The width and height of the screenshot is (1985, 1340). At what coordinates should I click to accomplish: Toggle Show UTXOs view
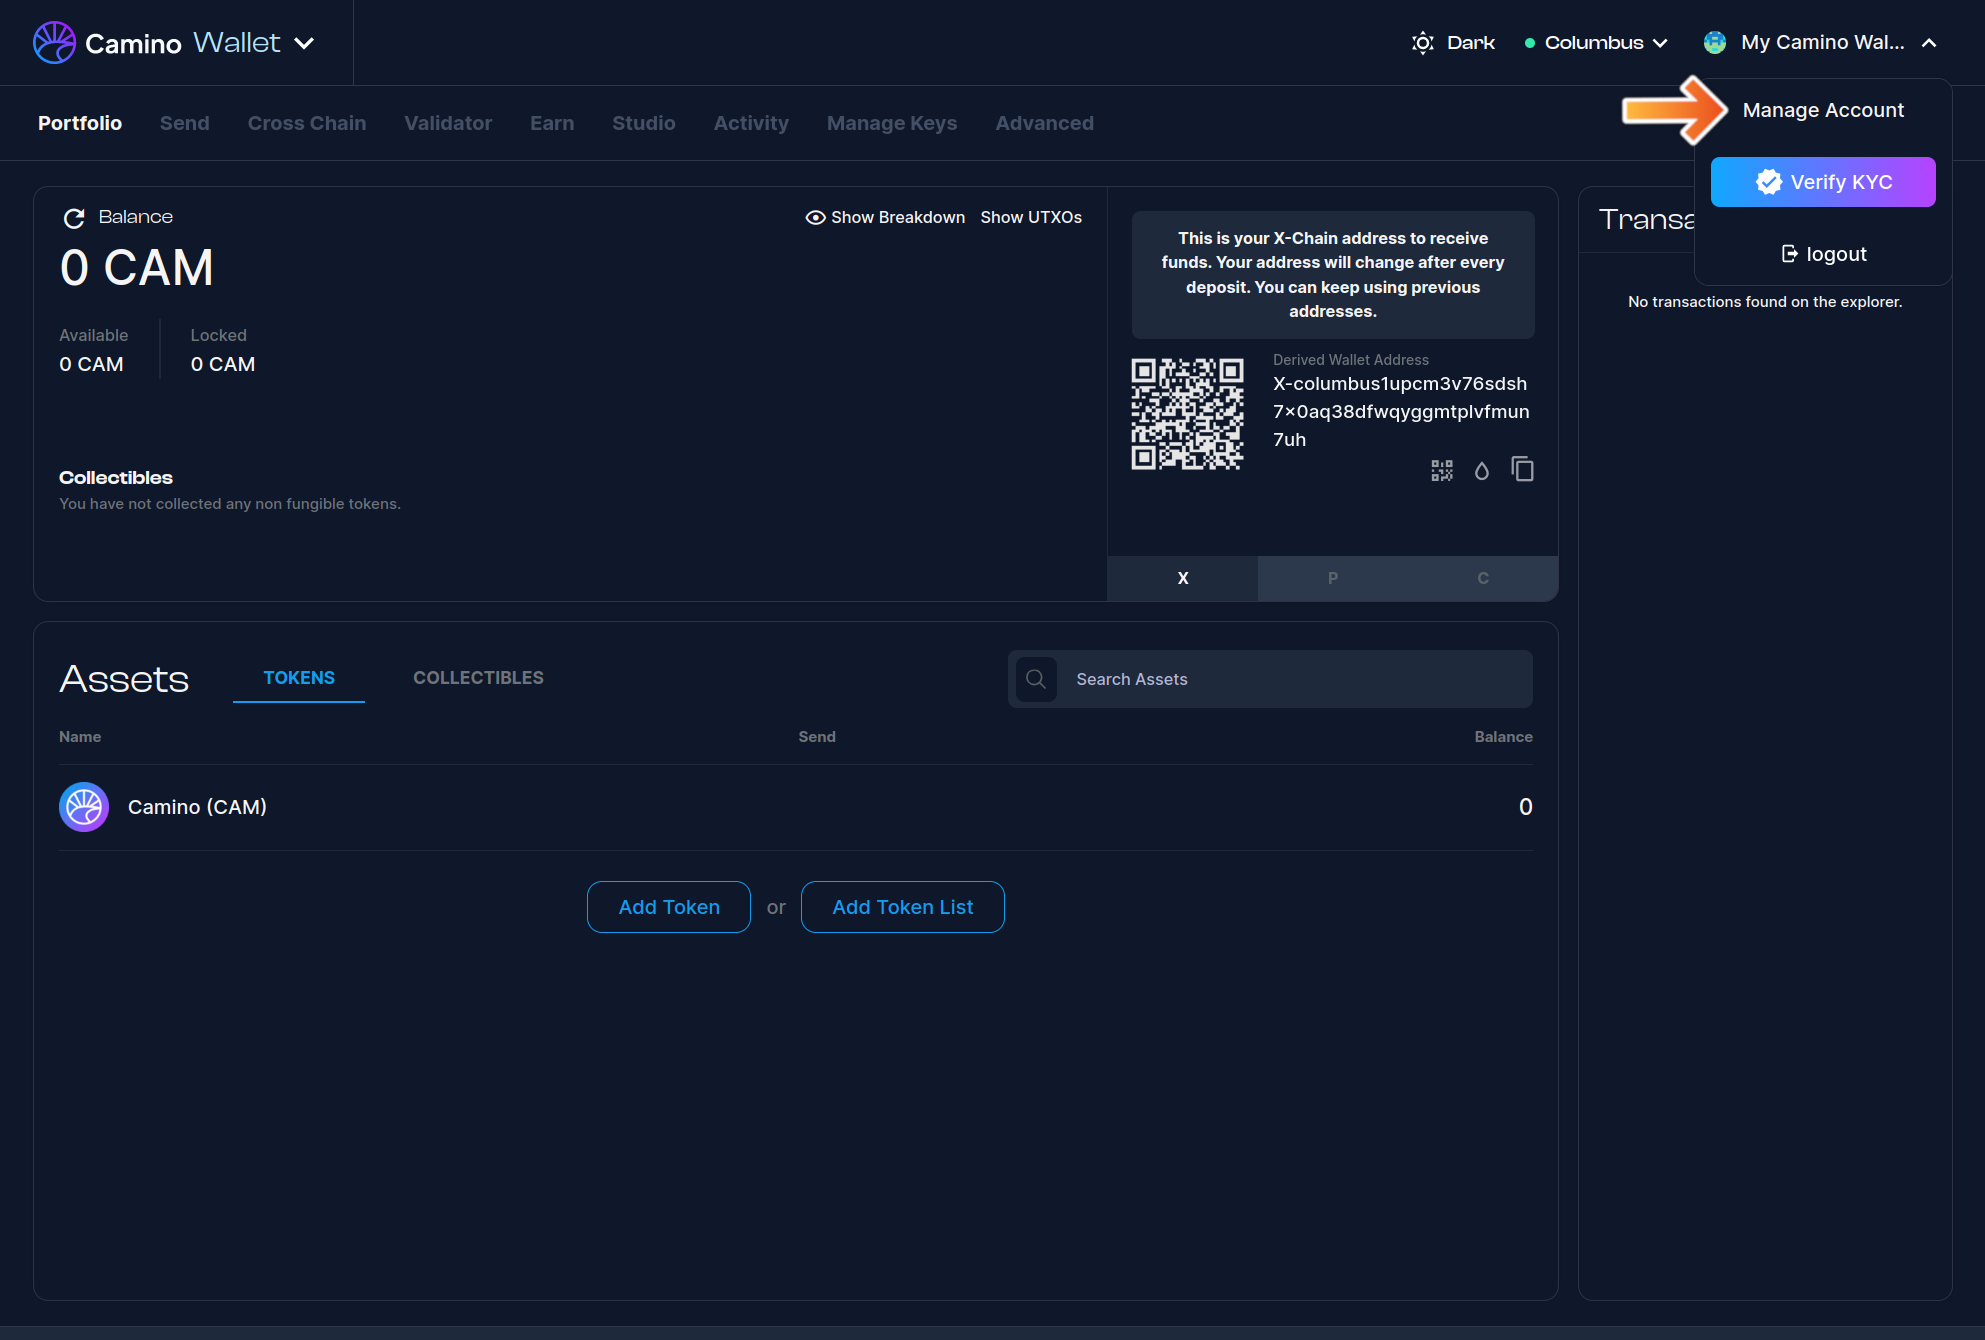tap(1030, 217)
